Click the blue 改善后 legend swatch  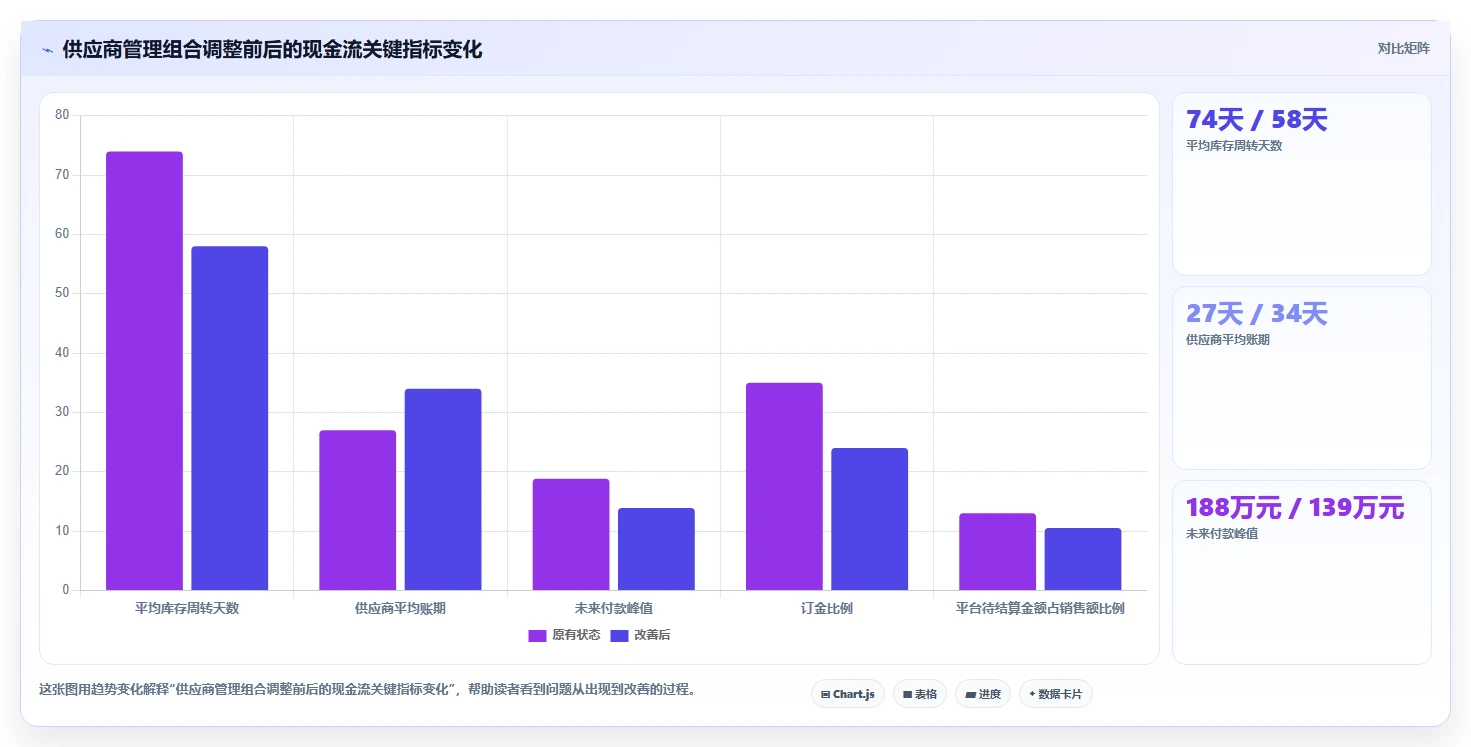[x=619, y=635]
